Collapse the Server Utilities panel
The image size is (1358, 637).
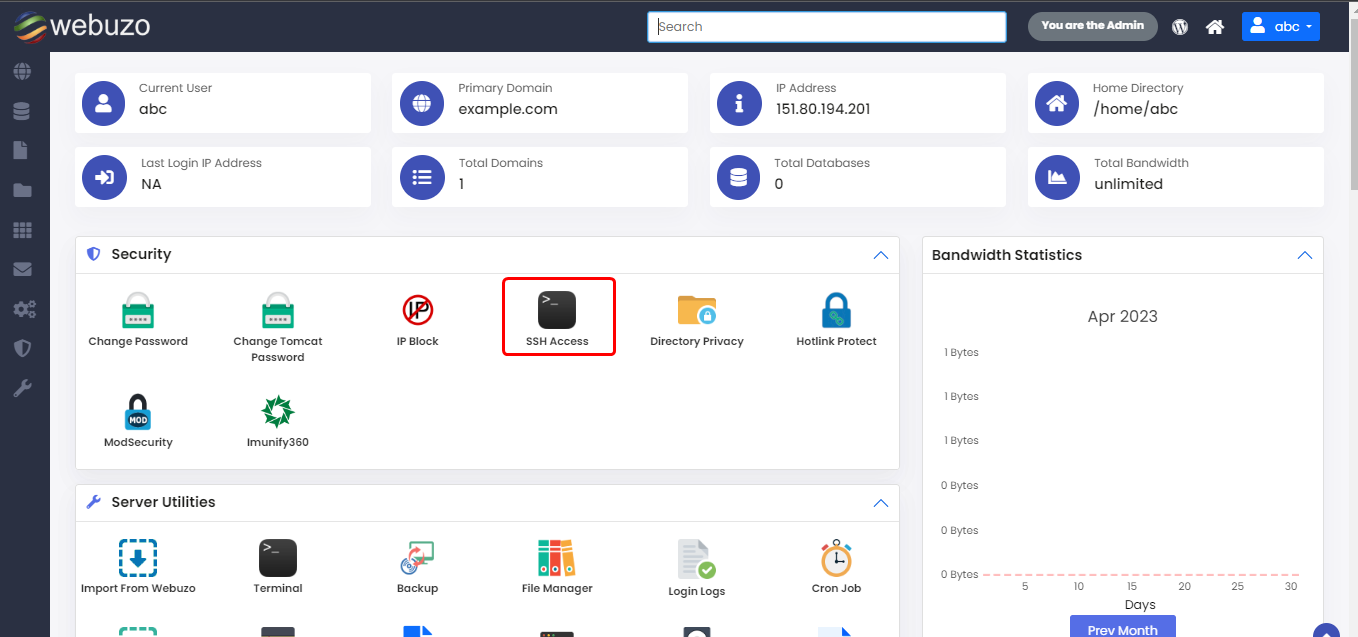click(x=880, y=503)
